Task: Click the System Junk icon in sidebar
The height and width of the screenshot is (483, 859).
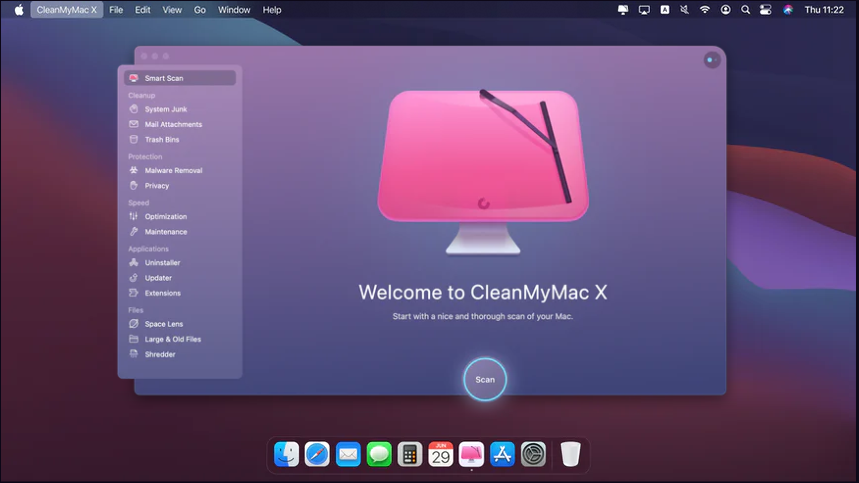Action: (x=134, y=109)
